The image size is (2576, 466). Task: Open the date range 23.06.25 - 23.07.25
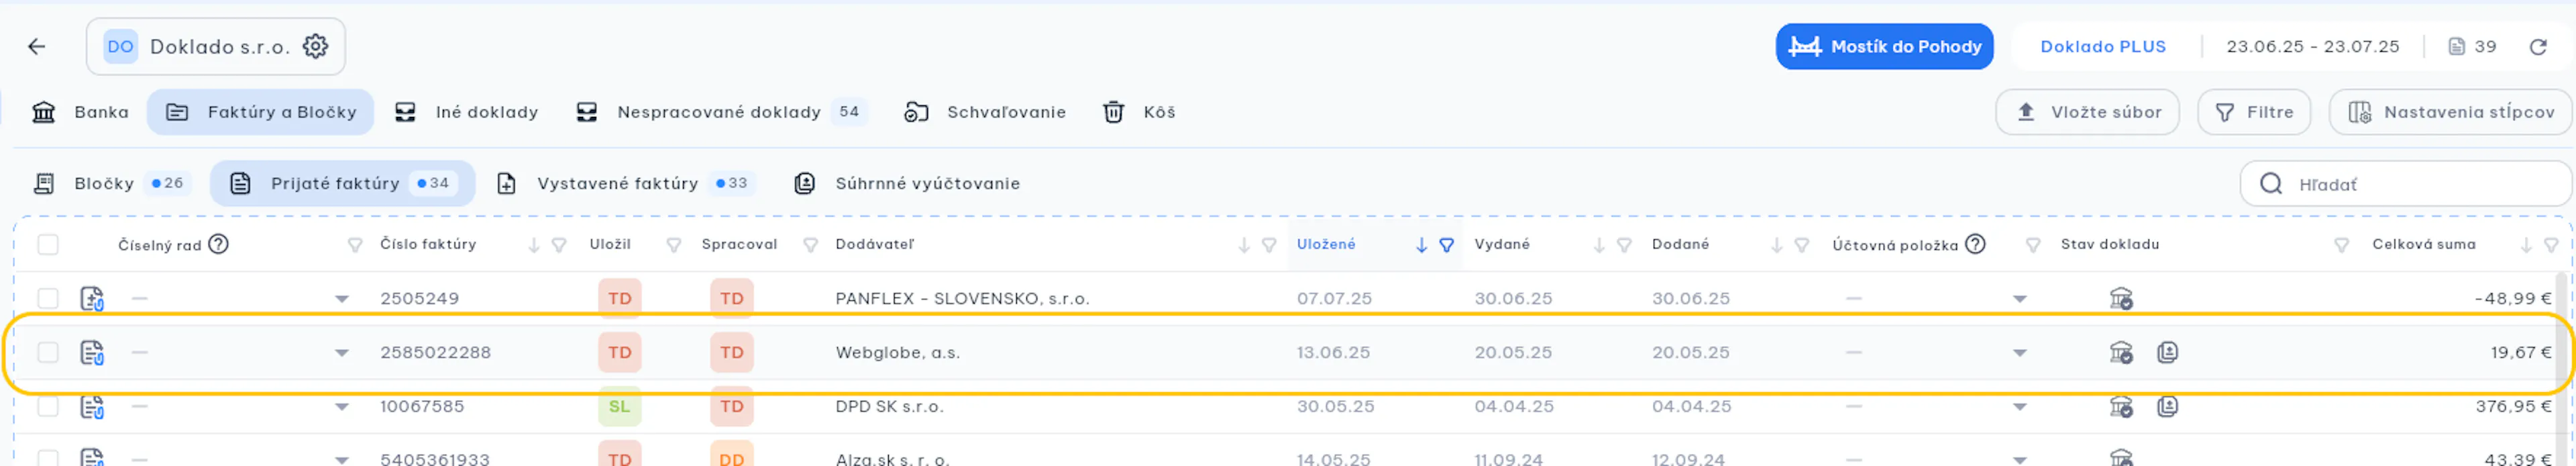2312,47
